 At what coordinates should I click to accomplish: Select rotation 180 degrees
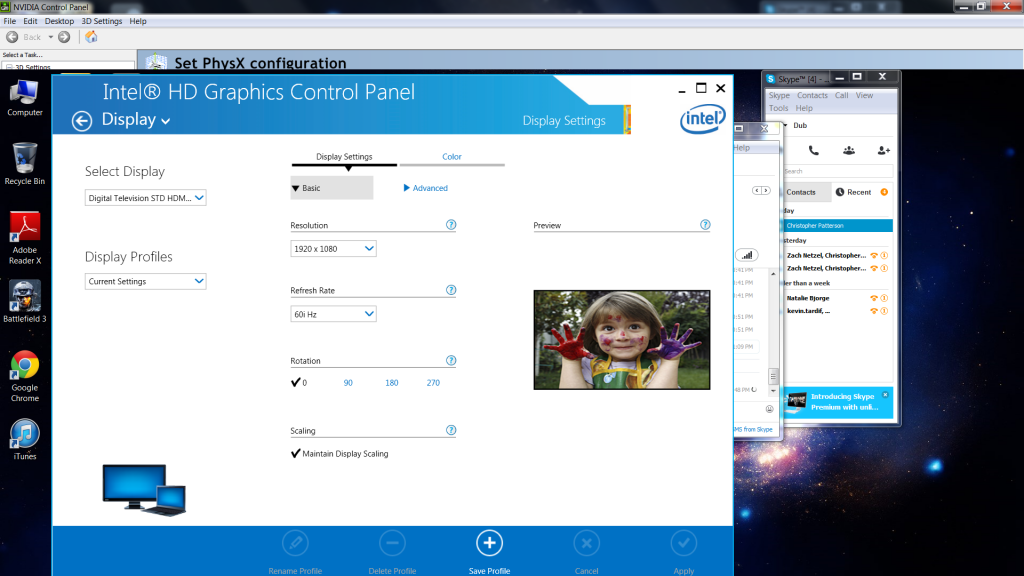(392, 383)
